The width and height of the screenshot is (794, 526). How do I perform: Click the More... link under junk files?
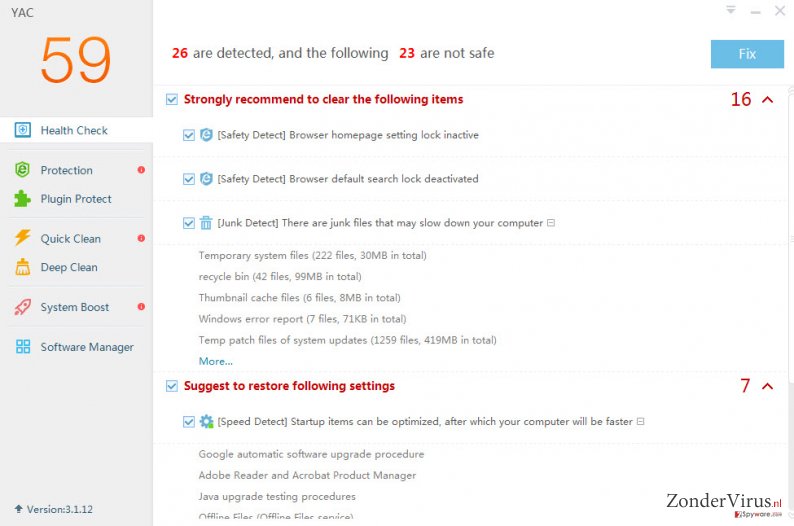coord(216,361)
